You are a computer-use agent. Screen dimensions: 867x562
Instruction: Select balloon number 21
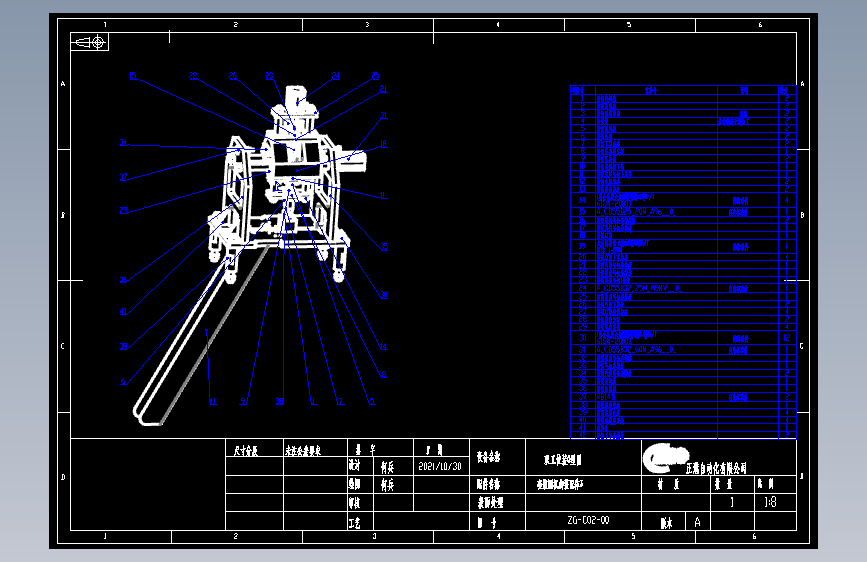pyautogui.click(x=383, y=90)
